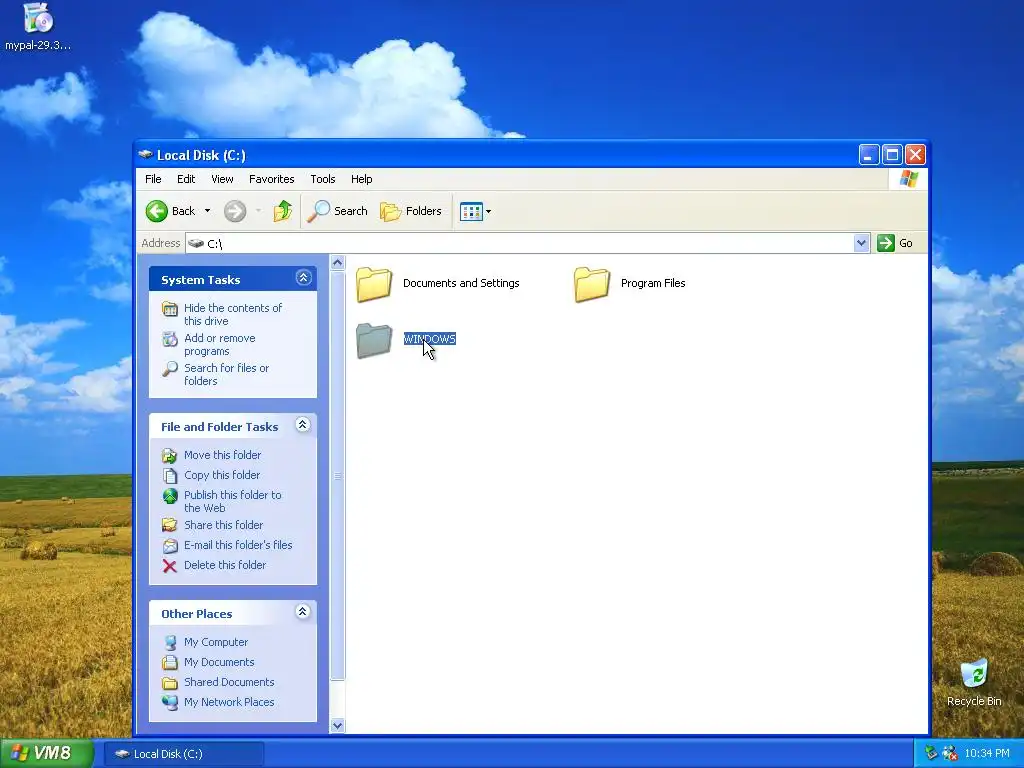The height and width of the screenshot is (768, 1024).
Task: Click the magnifier Search for files icon
Action: 170,369
